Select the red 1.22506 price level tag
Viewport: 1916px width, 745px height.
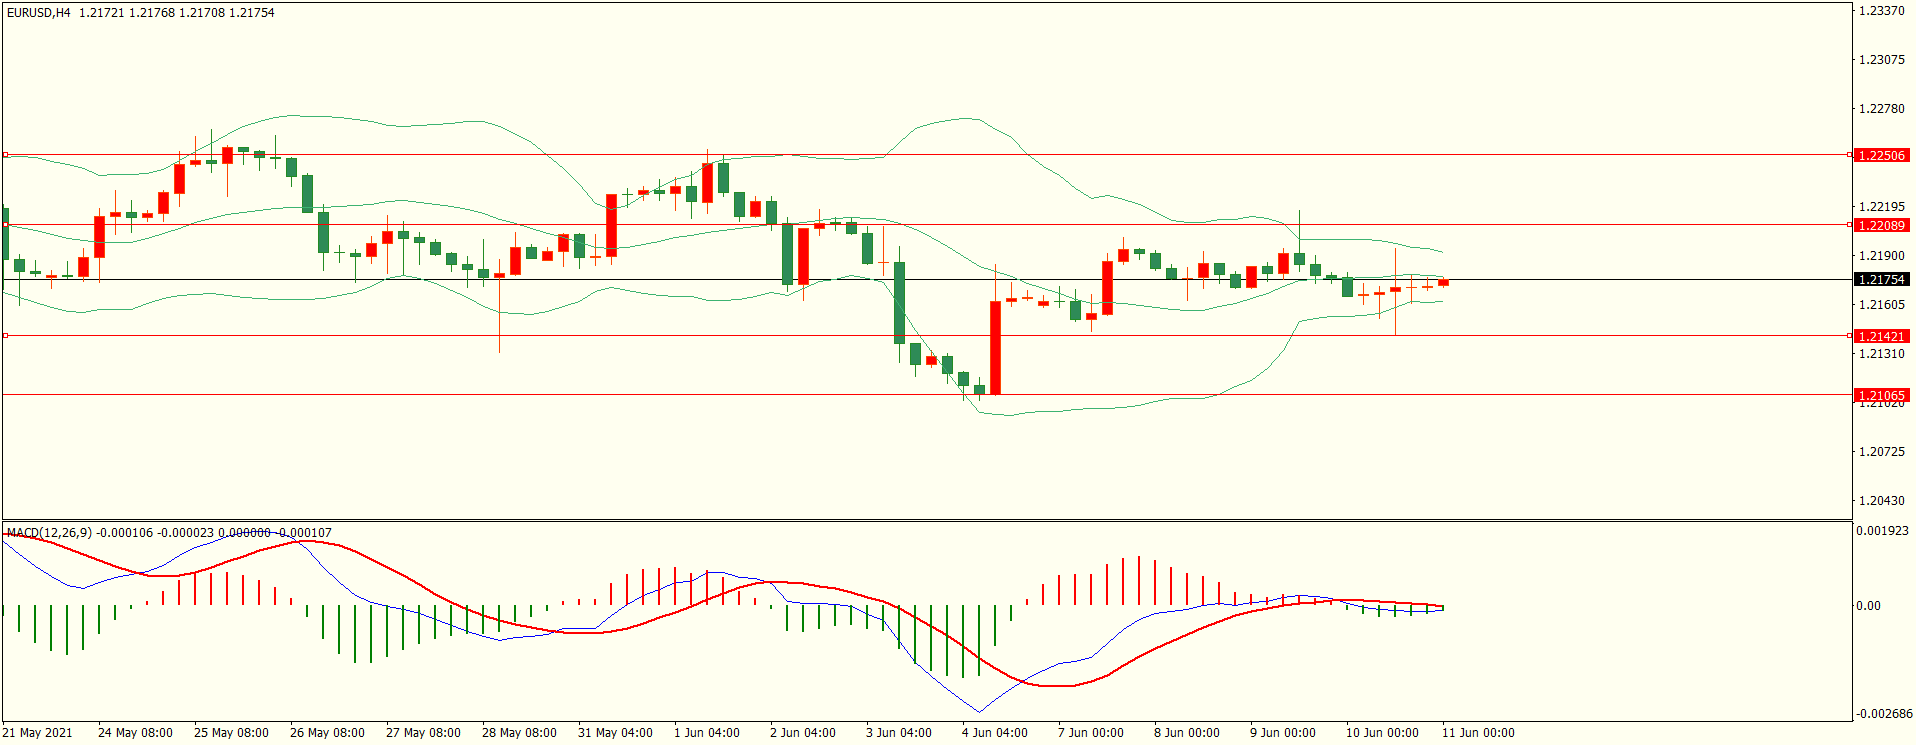1881,156
